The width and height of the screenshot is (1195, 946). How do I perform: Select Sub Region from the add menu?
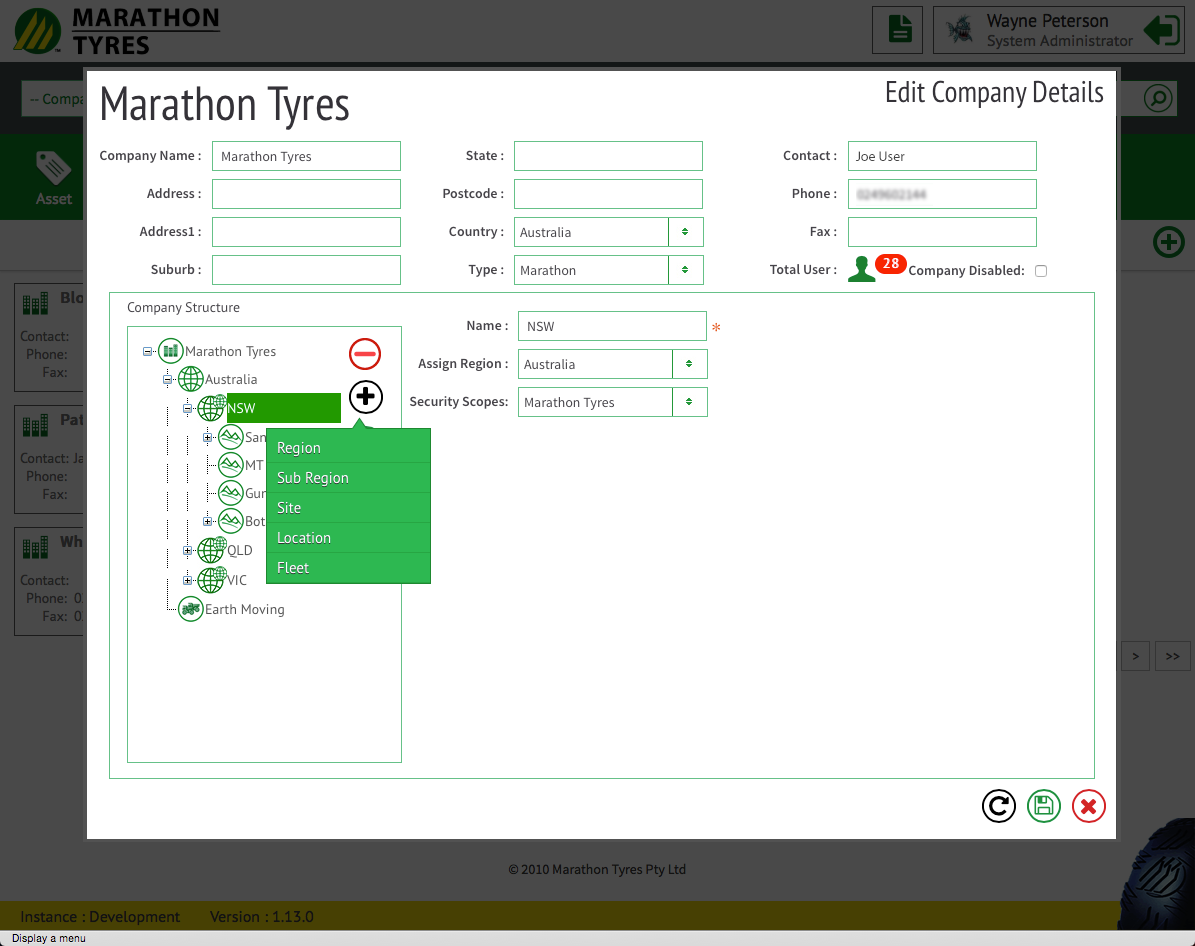[313, 478]
